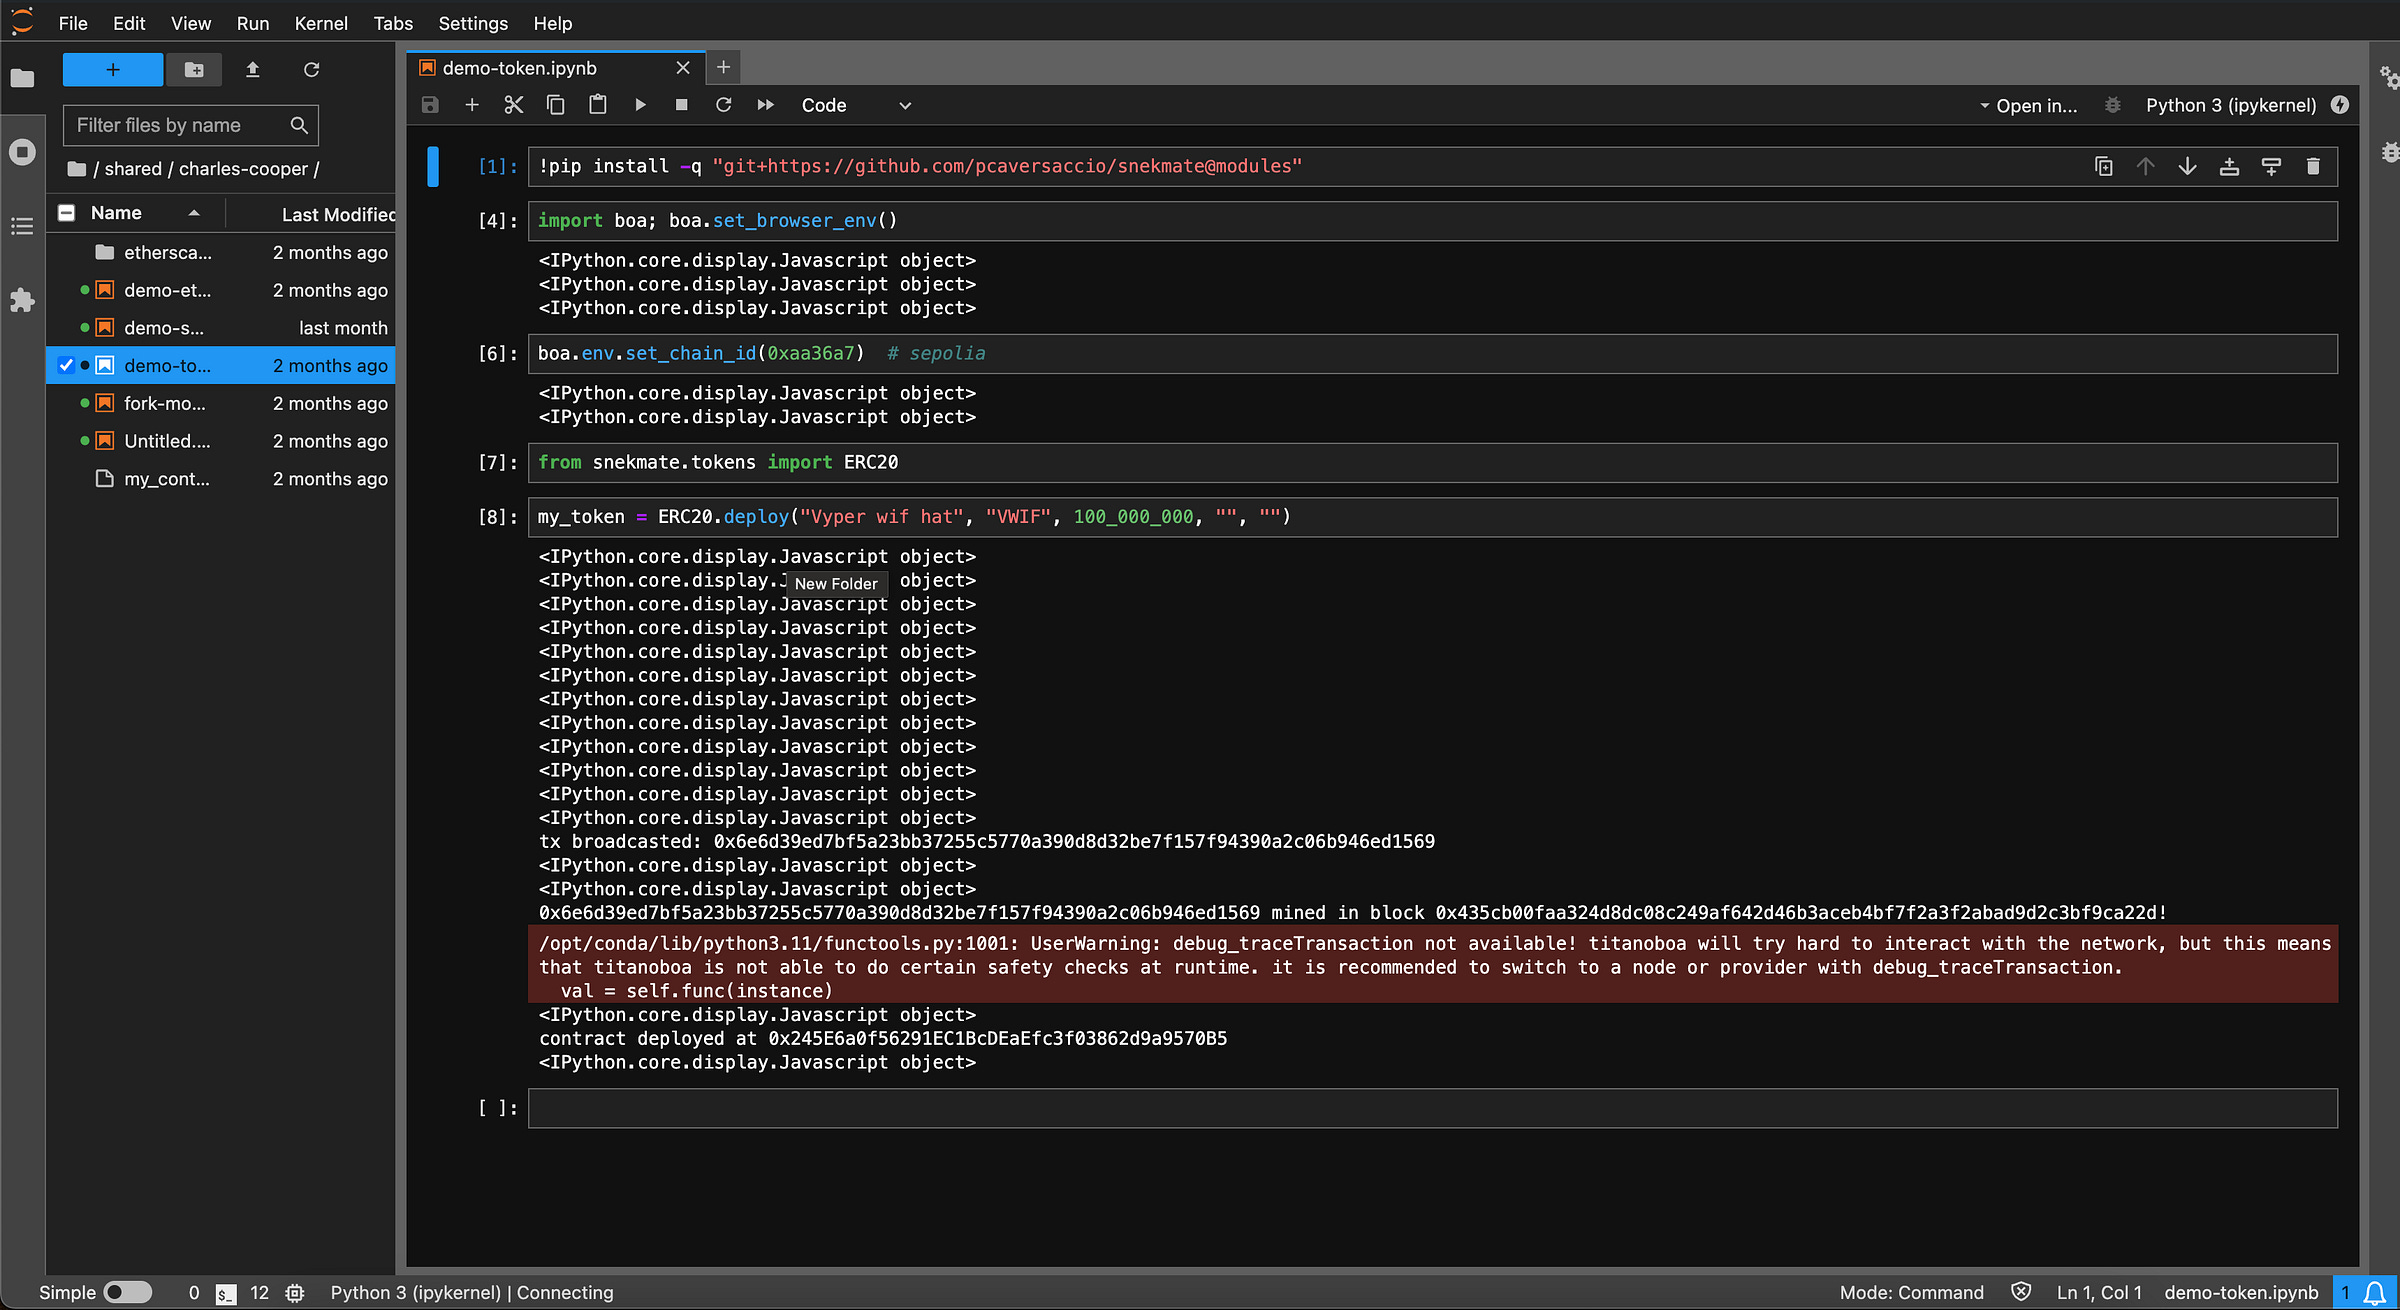2400x1310 pixels.
Task: Click the terminals count icon in status bar
Action: [227, 1293]
